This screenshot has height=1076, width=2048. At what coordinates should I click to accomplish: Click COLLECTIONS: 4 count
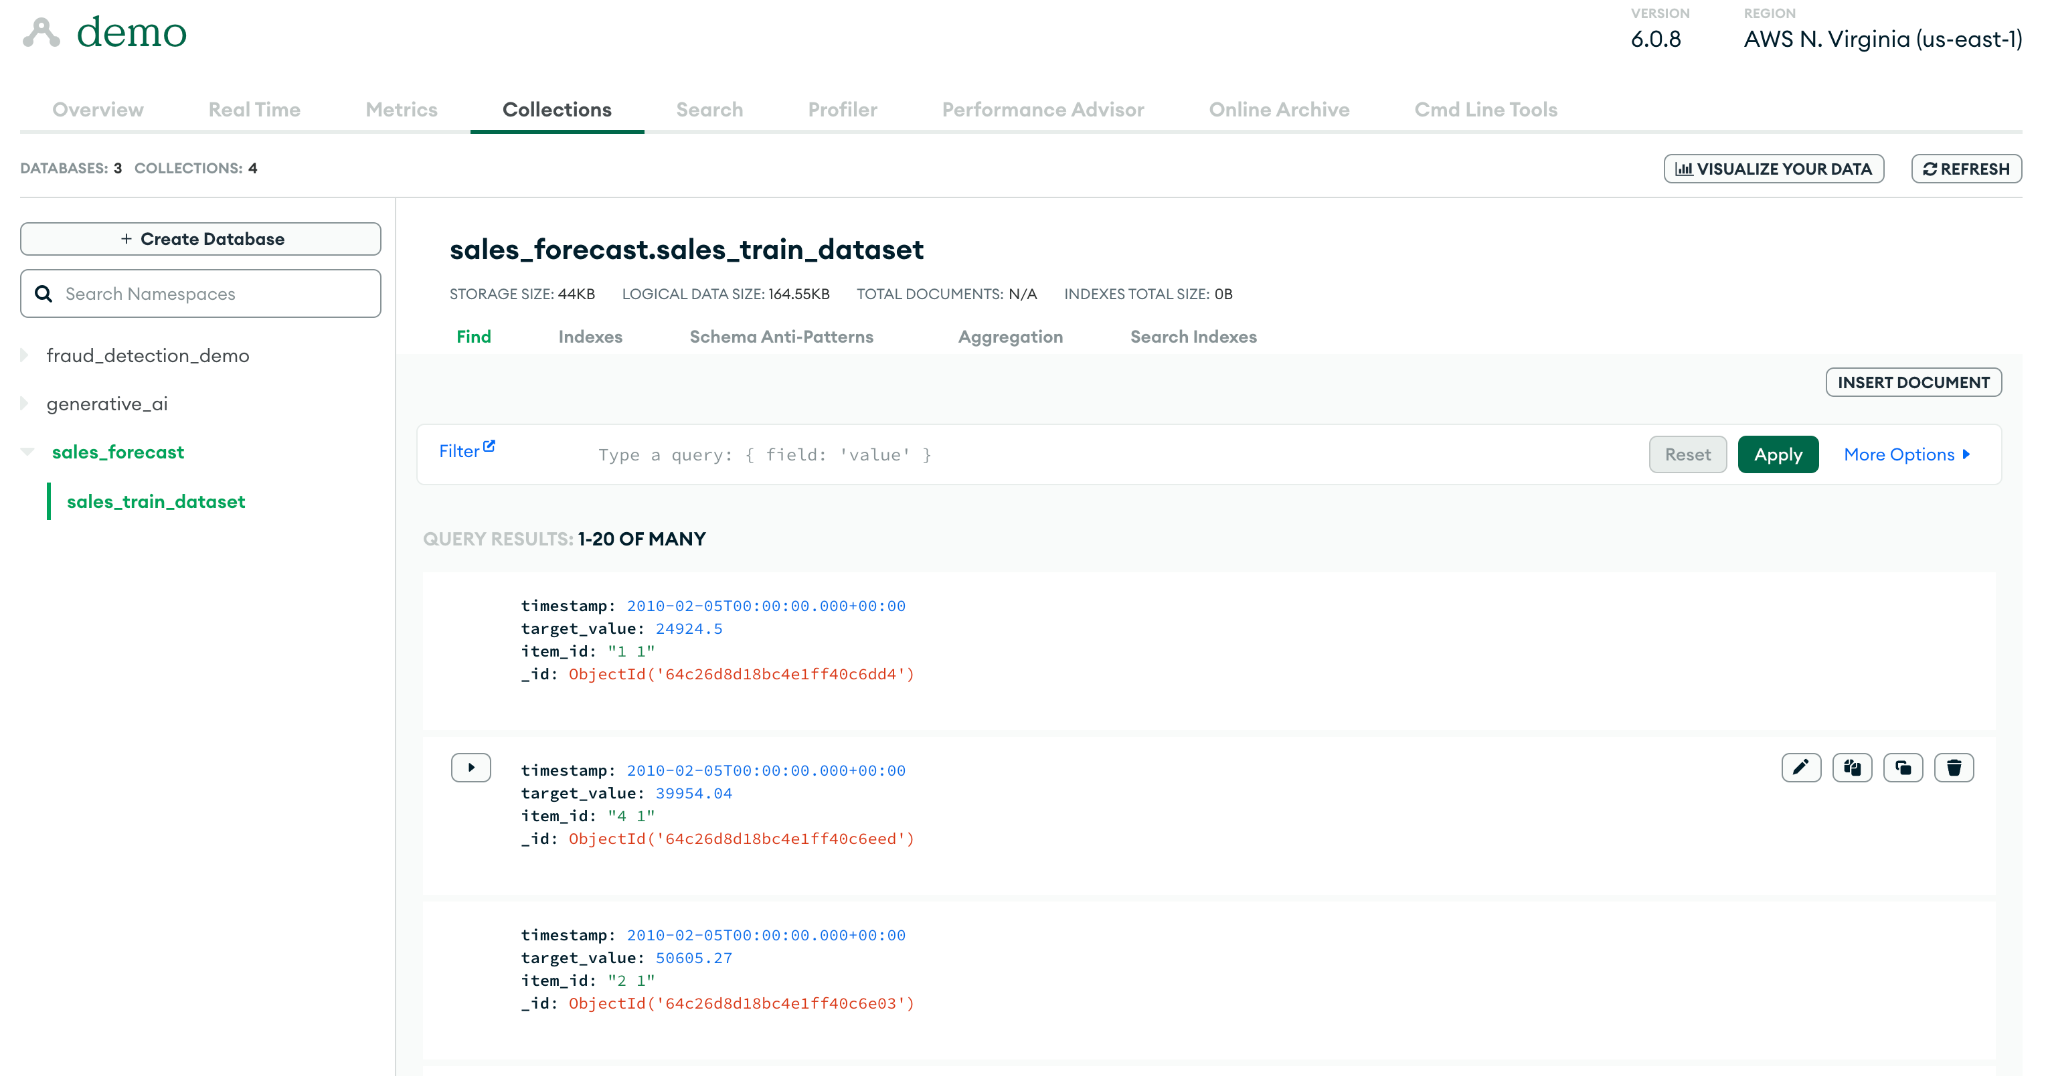click(x=196, y=168)
